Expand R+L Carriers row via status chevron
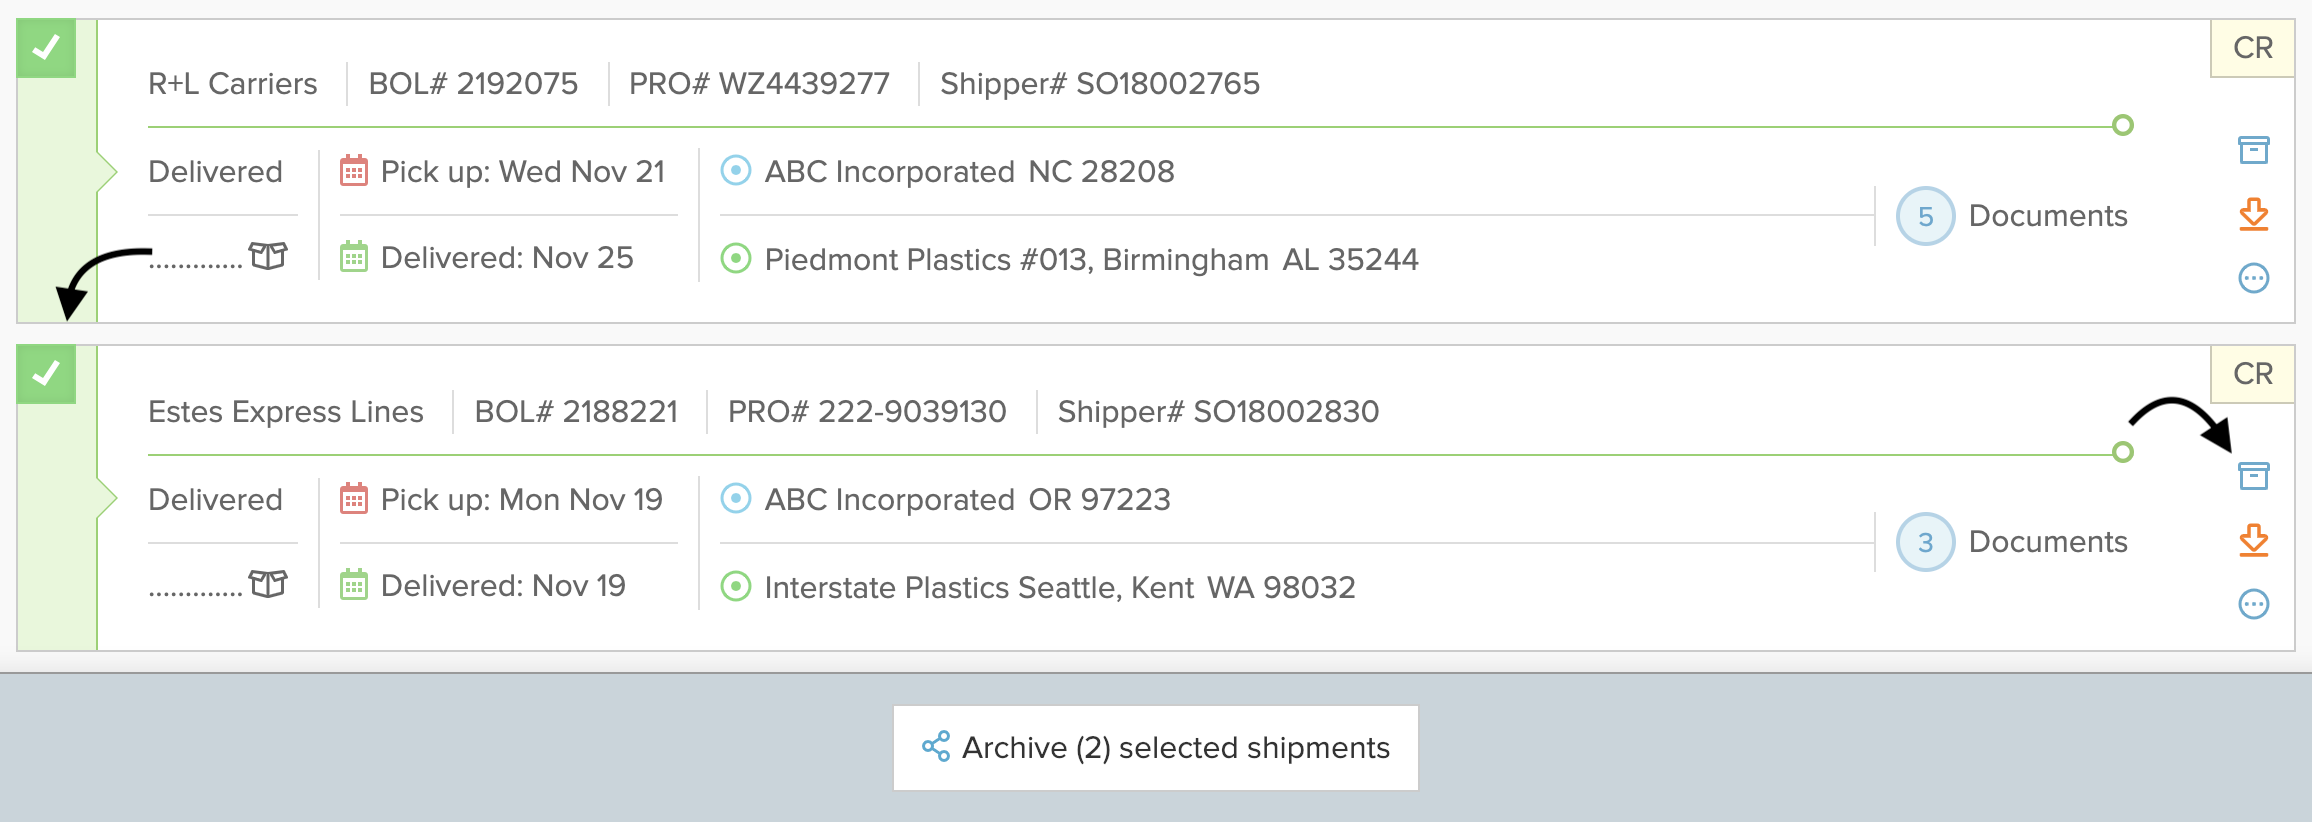This screenshot has width=2312, height=822. pyautogui.click(x=107, y=172)
